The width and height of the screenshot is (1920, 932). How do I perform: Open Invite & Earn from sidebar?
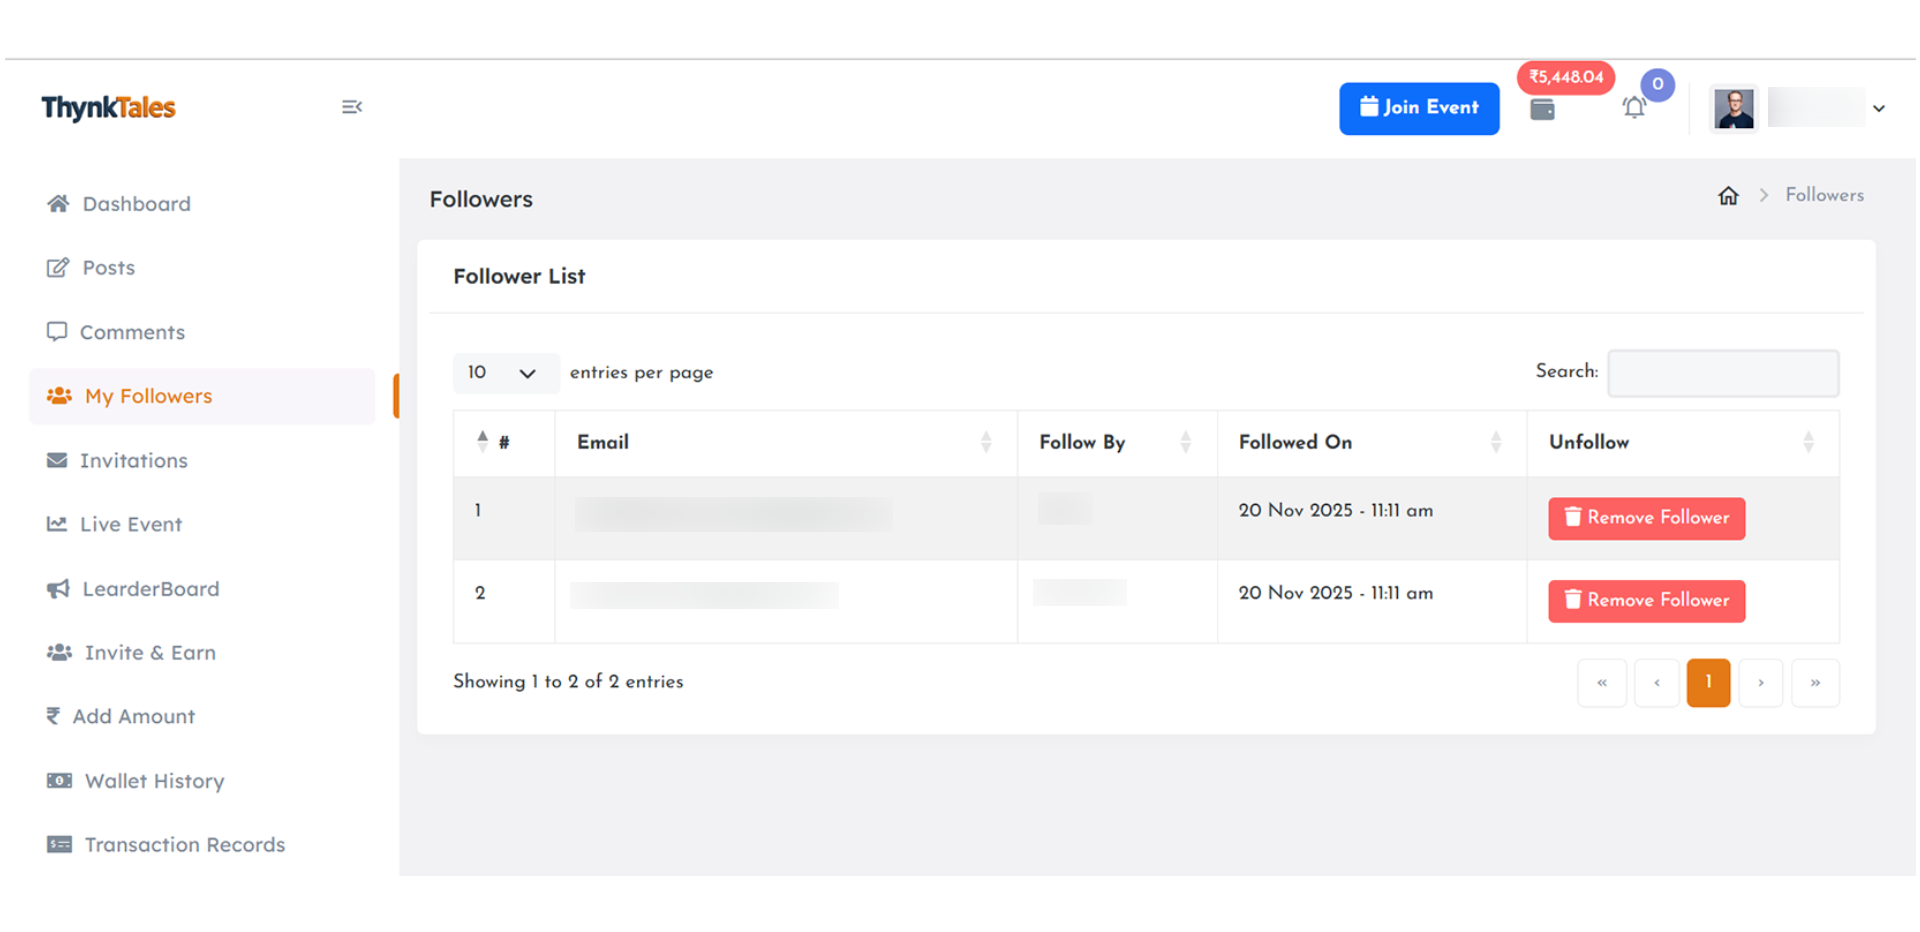point(150,653)
